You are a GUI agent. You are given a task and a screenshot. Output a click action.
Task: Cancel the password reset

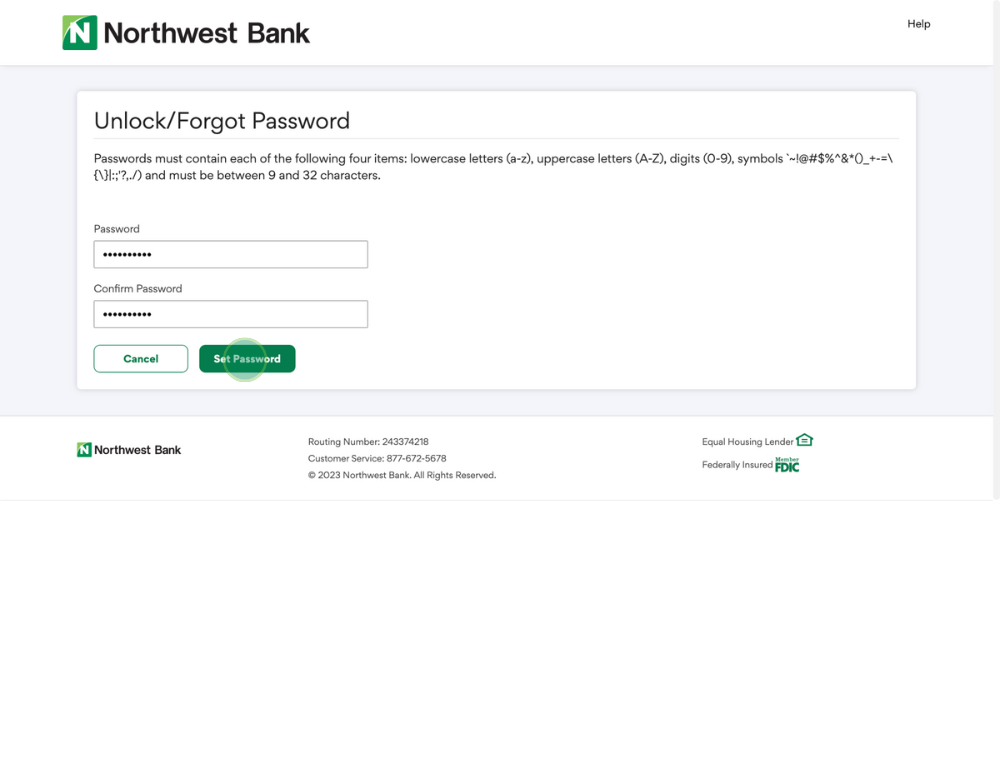pos(141,359)
